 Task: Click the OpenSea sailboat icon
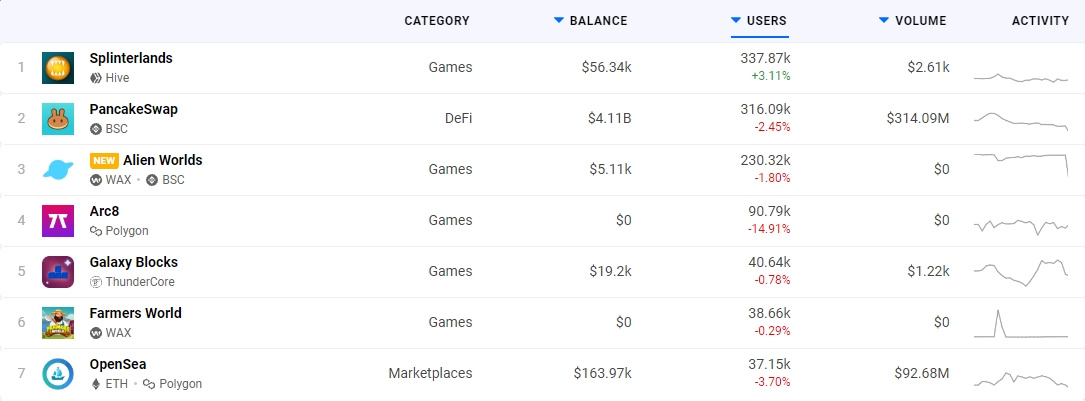pos(58,374)
